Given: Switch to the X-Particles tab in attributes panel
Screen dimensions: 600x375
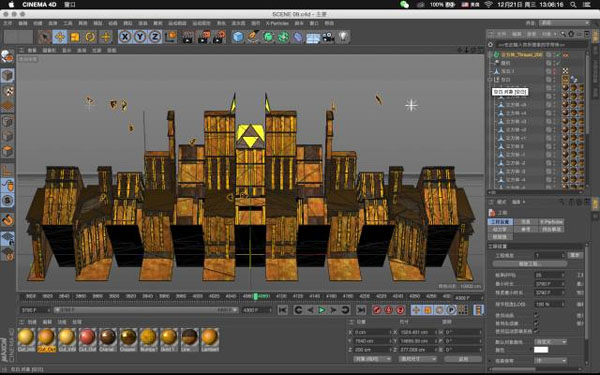Looking at the screenshot, I should (551, 222).
